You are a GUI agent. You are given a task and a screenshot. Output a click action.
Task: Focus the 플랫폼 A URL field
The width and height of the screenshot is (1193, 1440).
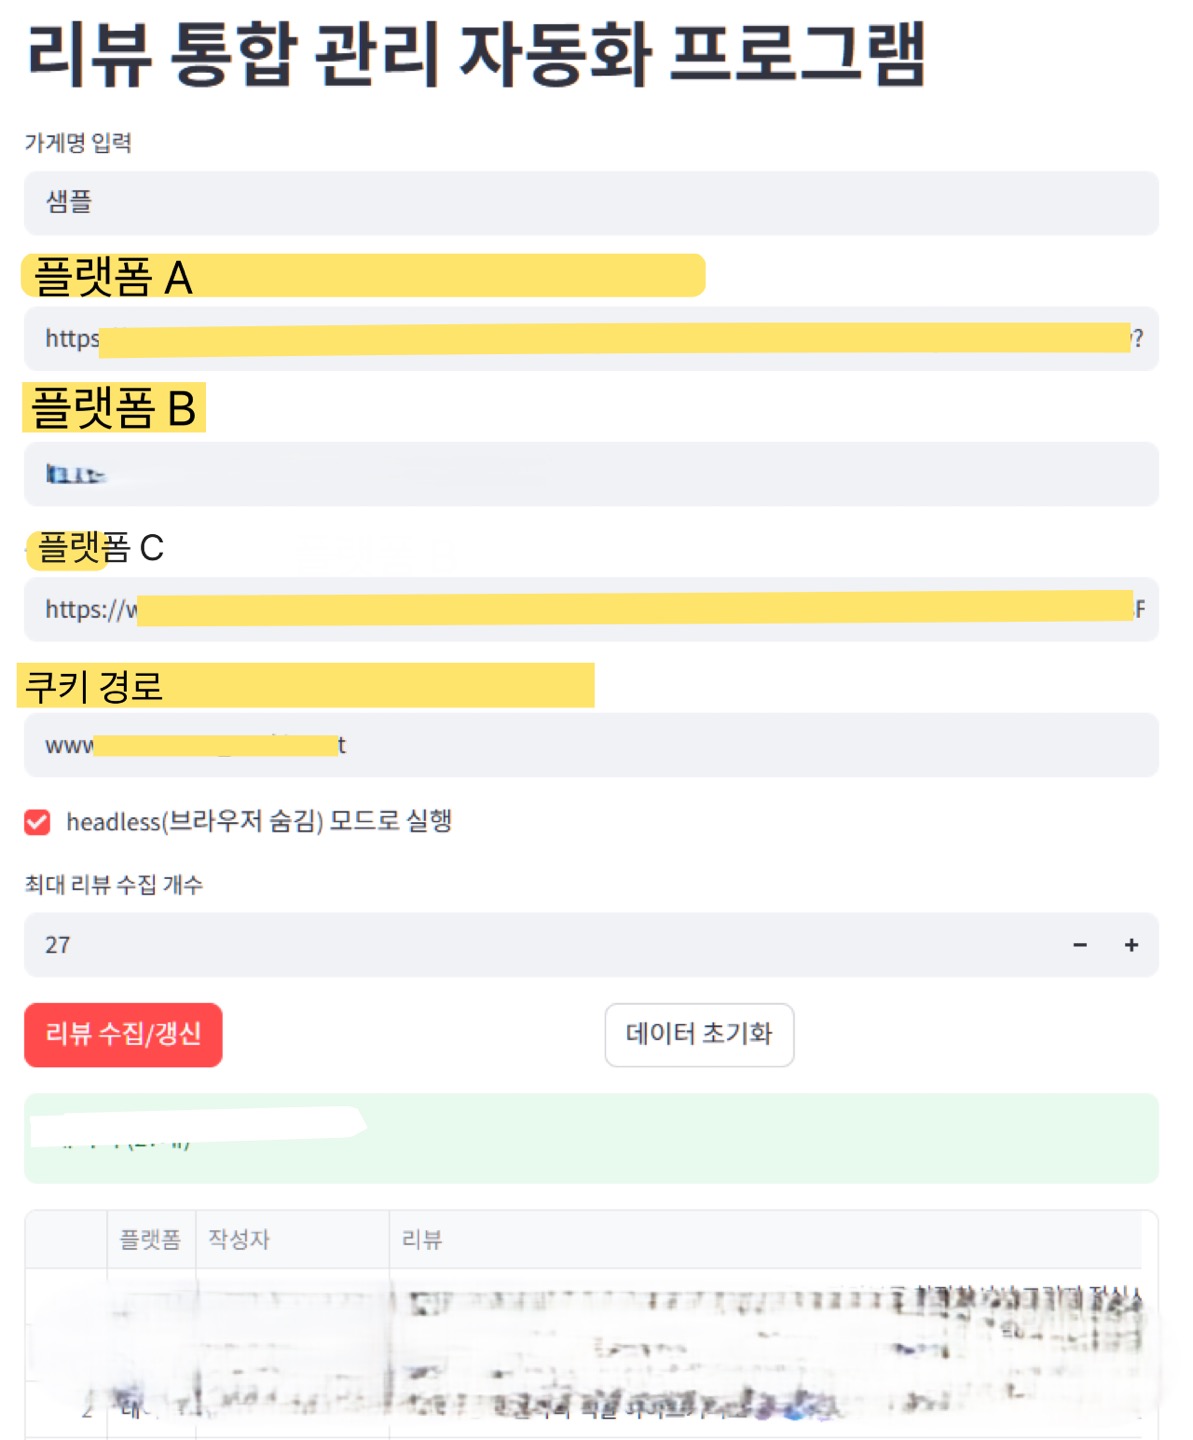point(590,339)
